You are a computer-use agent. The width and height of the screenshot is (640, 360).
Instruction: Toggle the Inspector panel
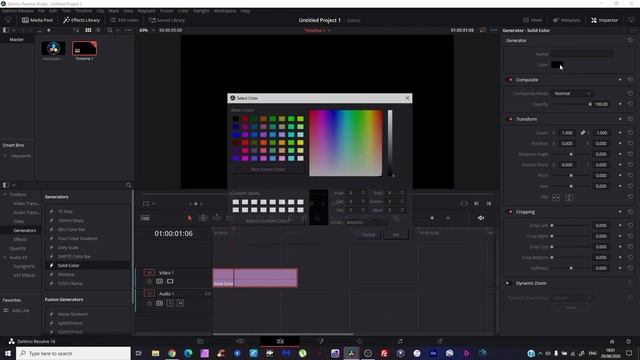coord(604,20)
